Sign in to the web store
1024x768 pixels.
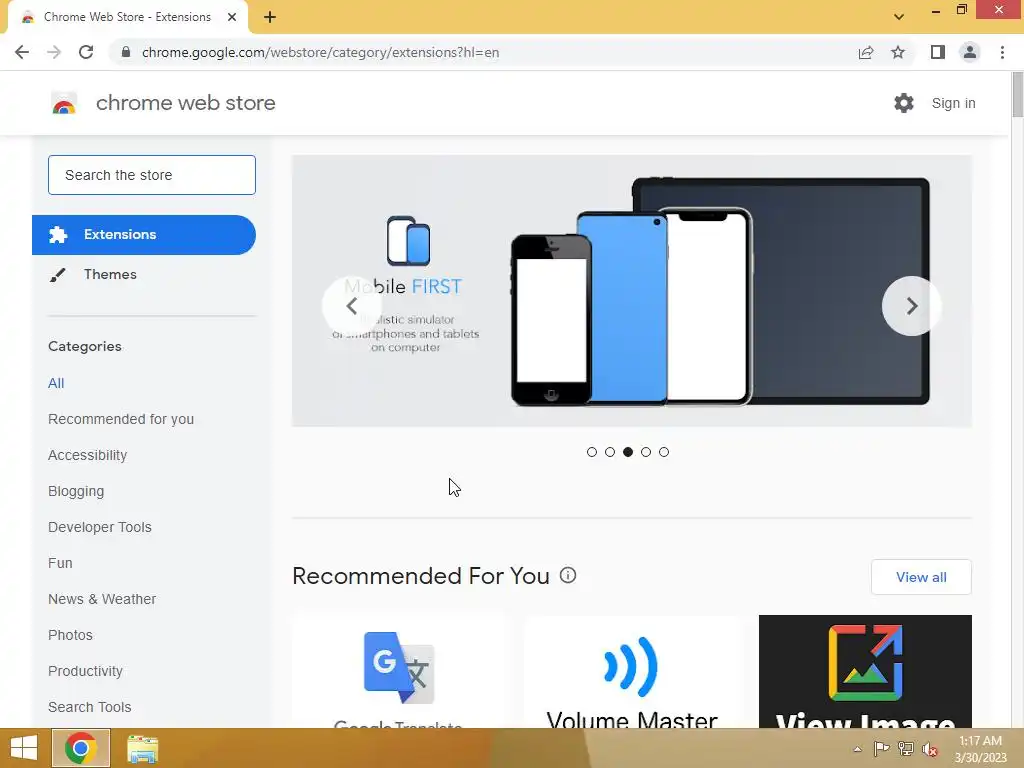point(953,103)
